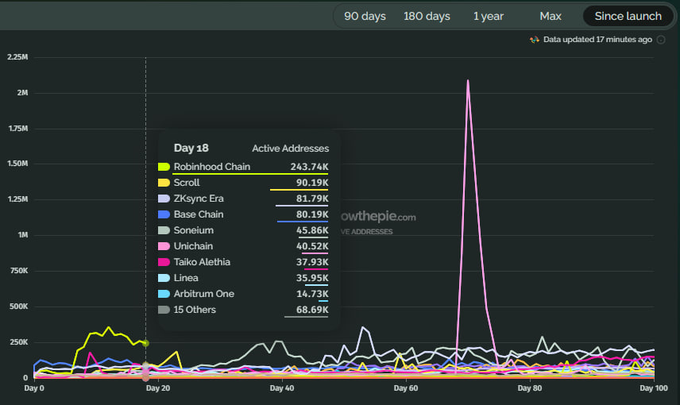Click the Taiko Alethia magenta swatch
Screen dimensions: 680x405
(164, 262)
